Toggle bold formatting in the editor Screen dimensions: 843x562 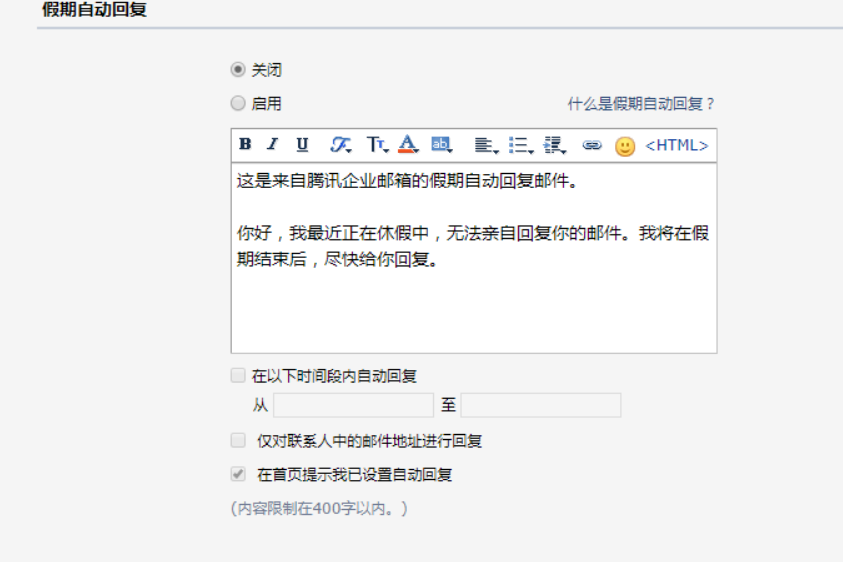(245, 145)
